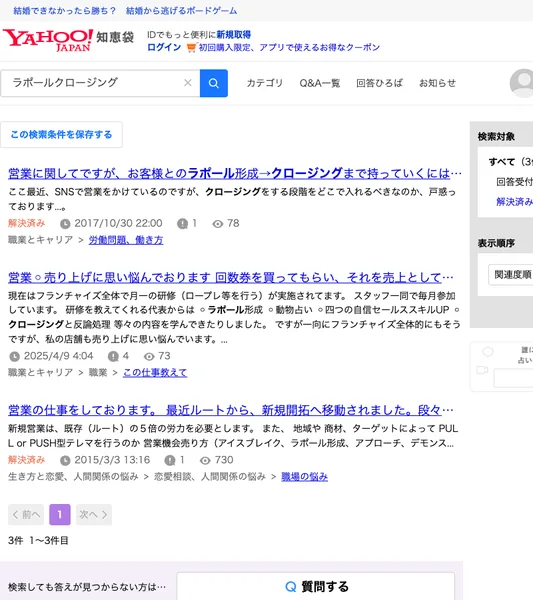This screenshot has height=600, width=533.
Task: Click the clock icon beside 2017/10/30 22:00
Action: point(65,223)
